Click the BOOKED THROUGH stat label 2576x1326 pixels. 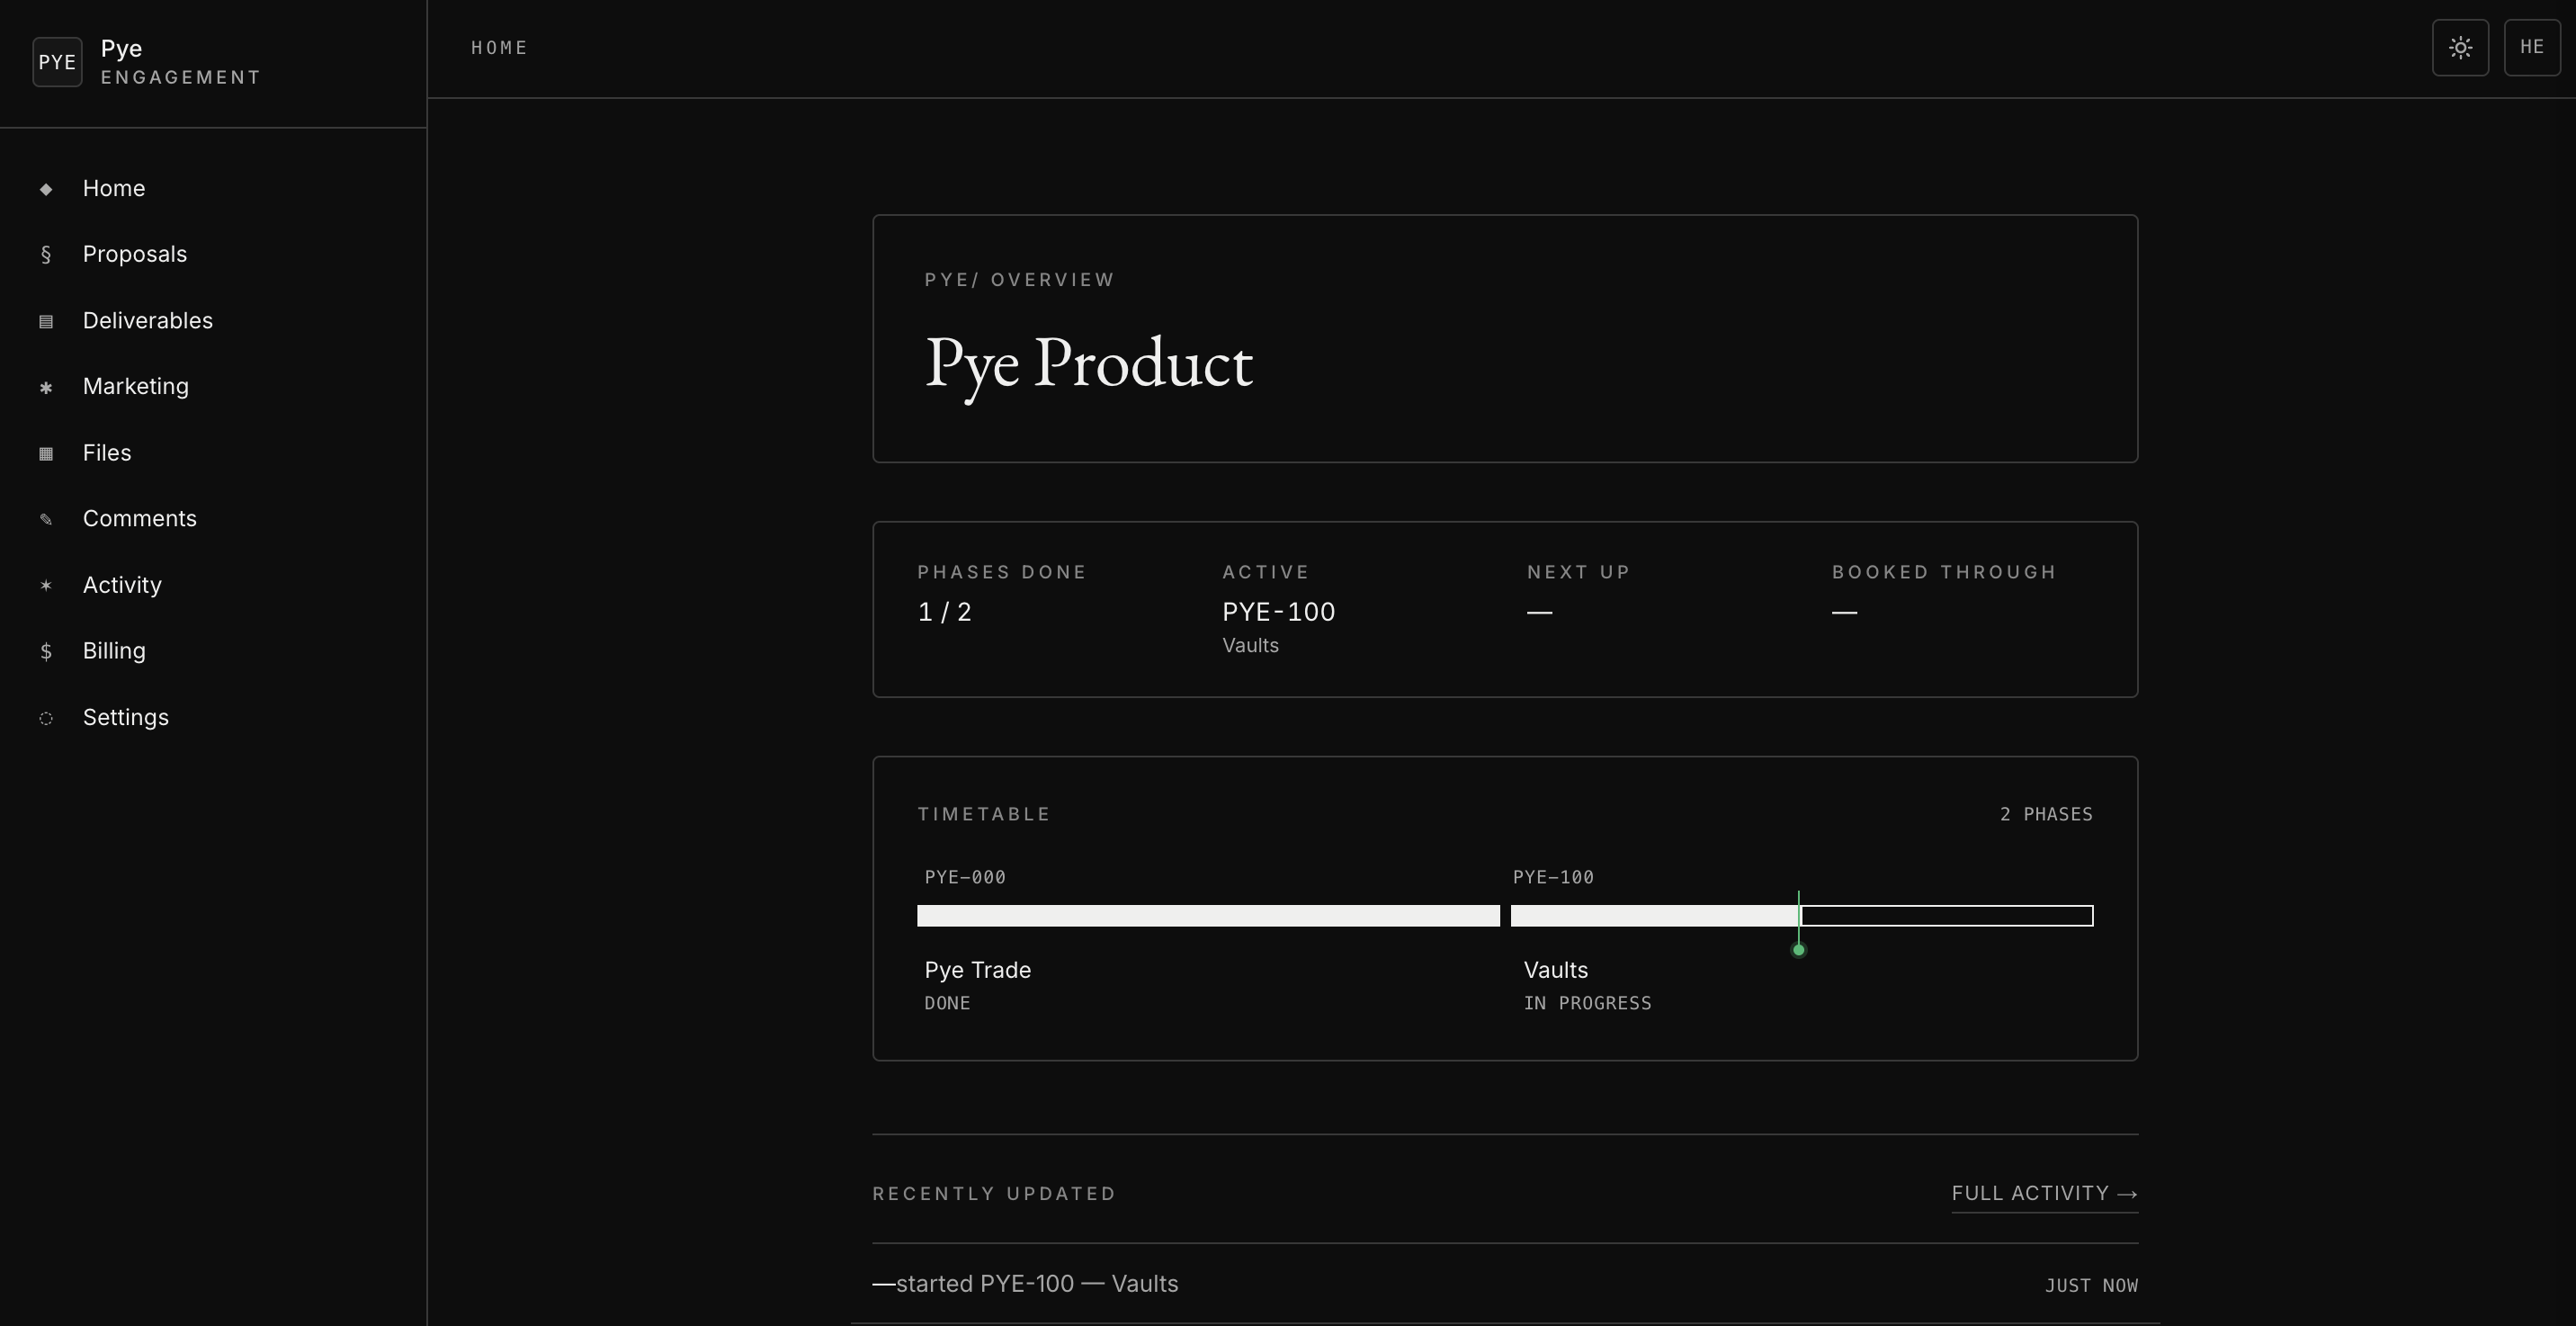1943,572
